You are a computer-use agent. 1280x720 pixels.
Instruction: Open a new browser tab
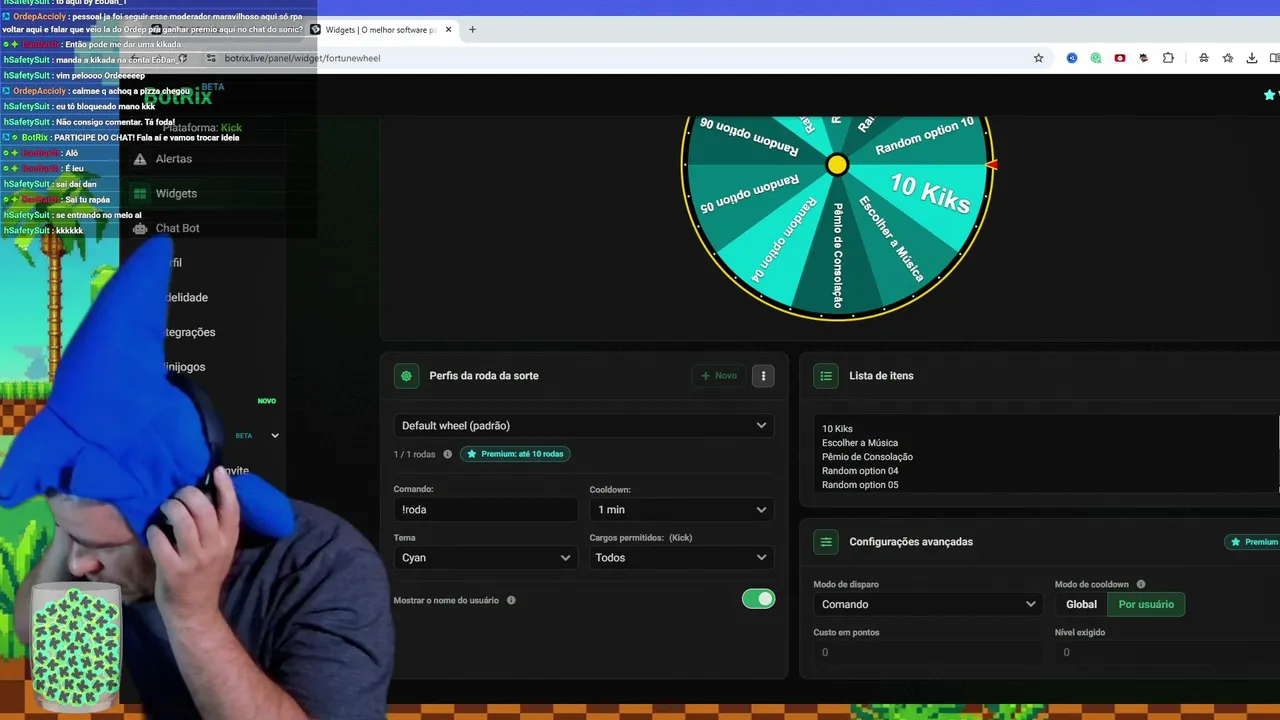coord(472,30)
